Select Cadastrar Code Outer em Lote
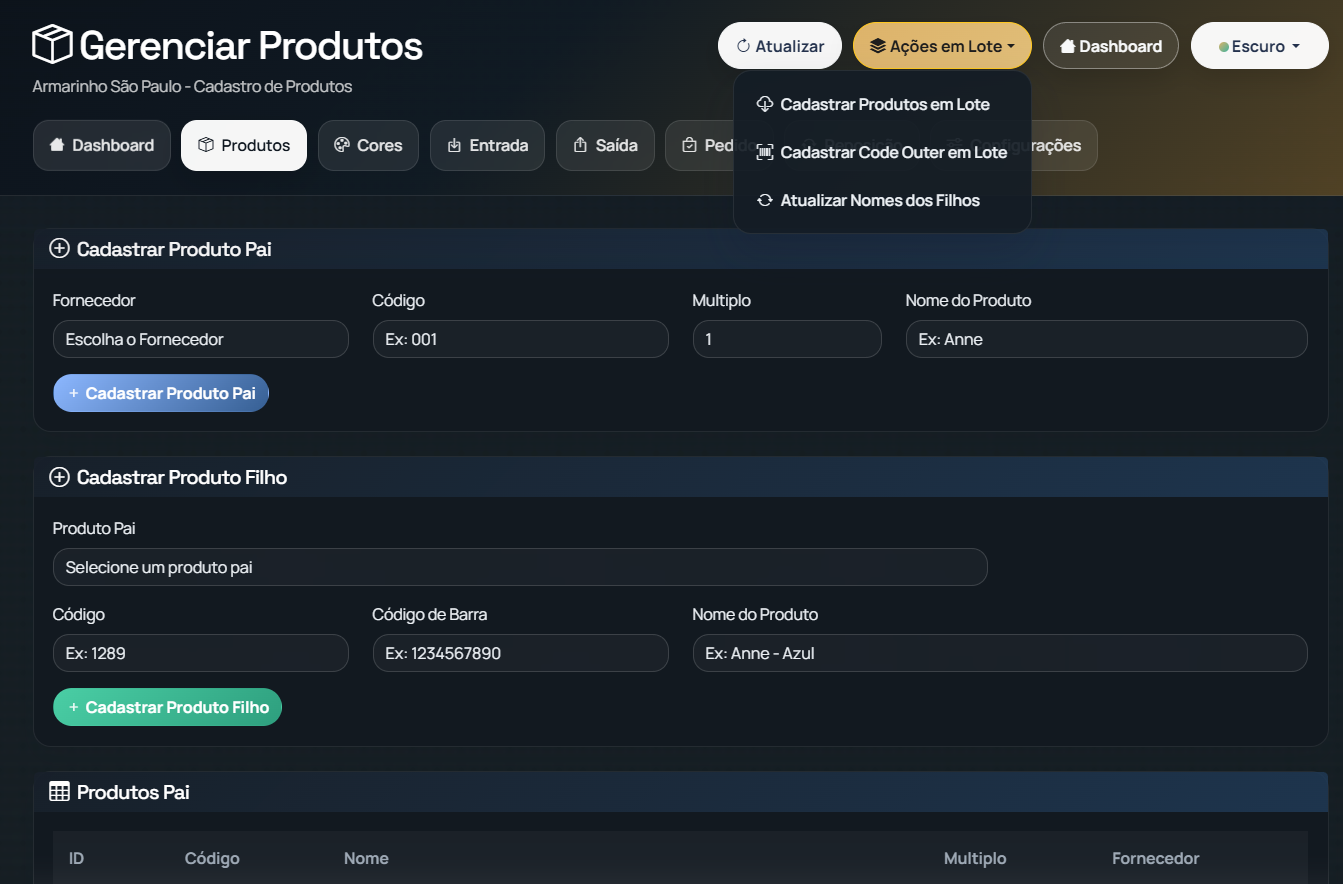 [x=882, y=152]
